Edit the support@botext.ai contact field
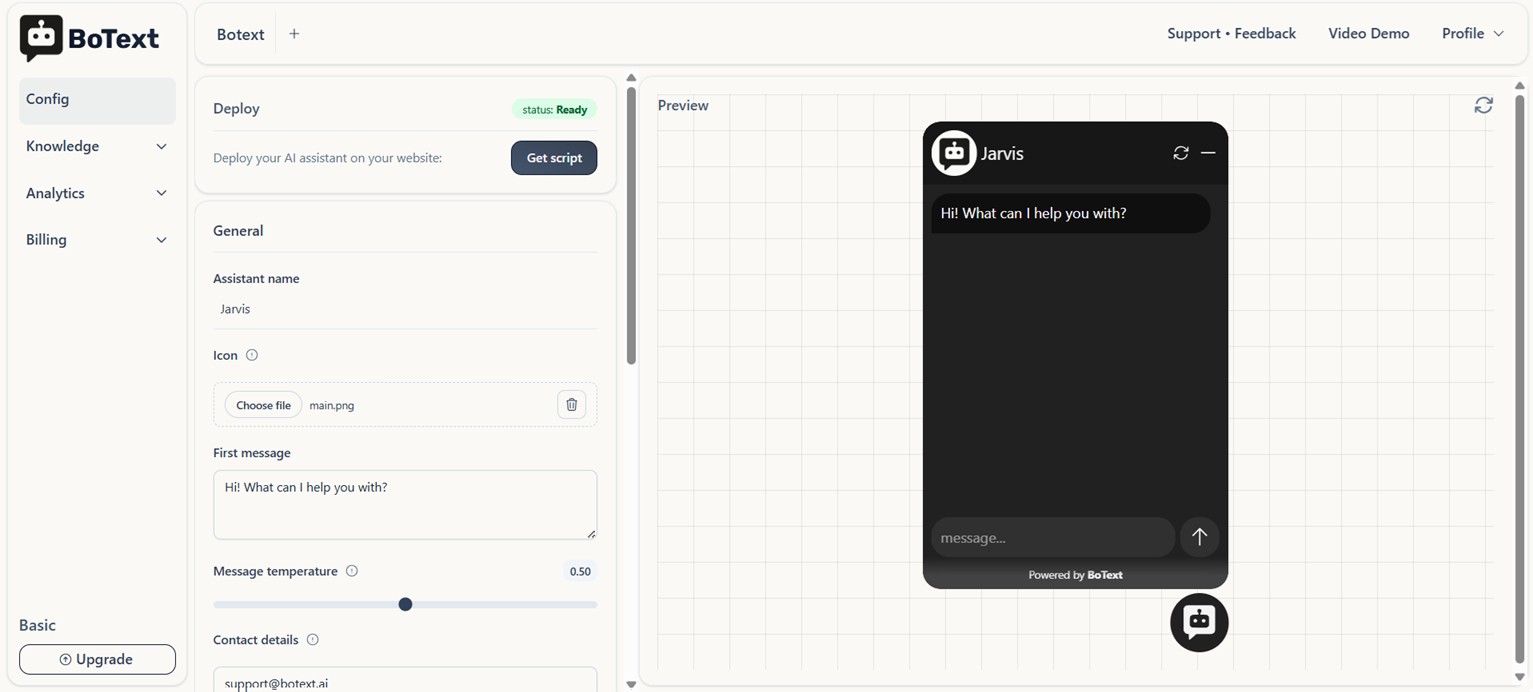 coord(405,680)
